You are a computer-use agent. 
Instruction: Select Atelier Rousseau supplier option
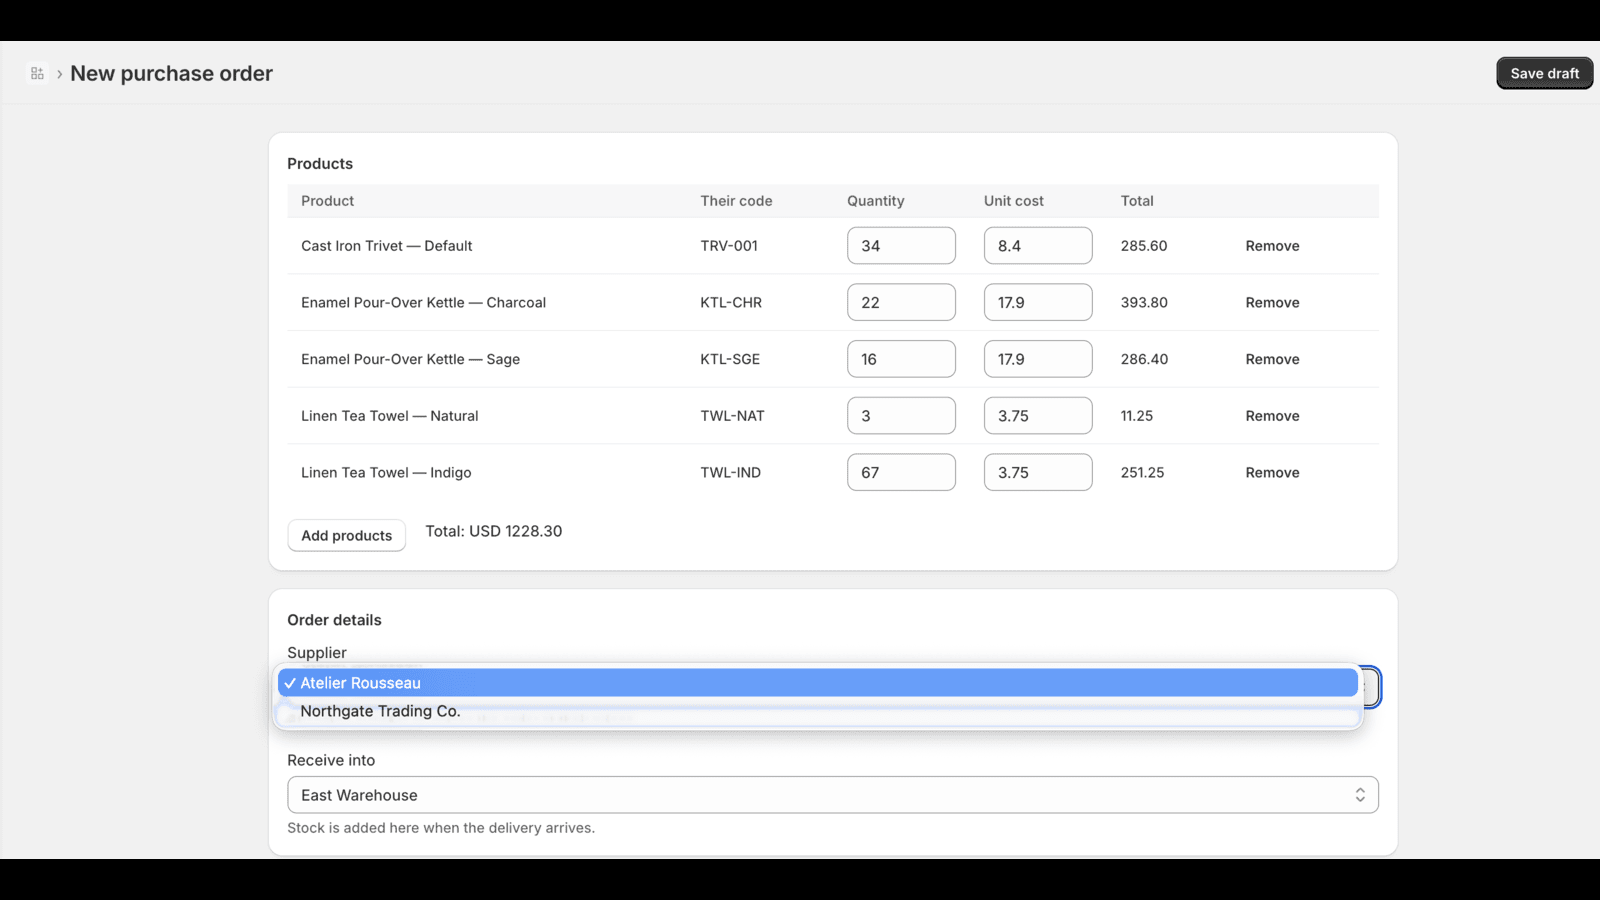click(818, 683)
